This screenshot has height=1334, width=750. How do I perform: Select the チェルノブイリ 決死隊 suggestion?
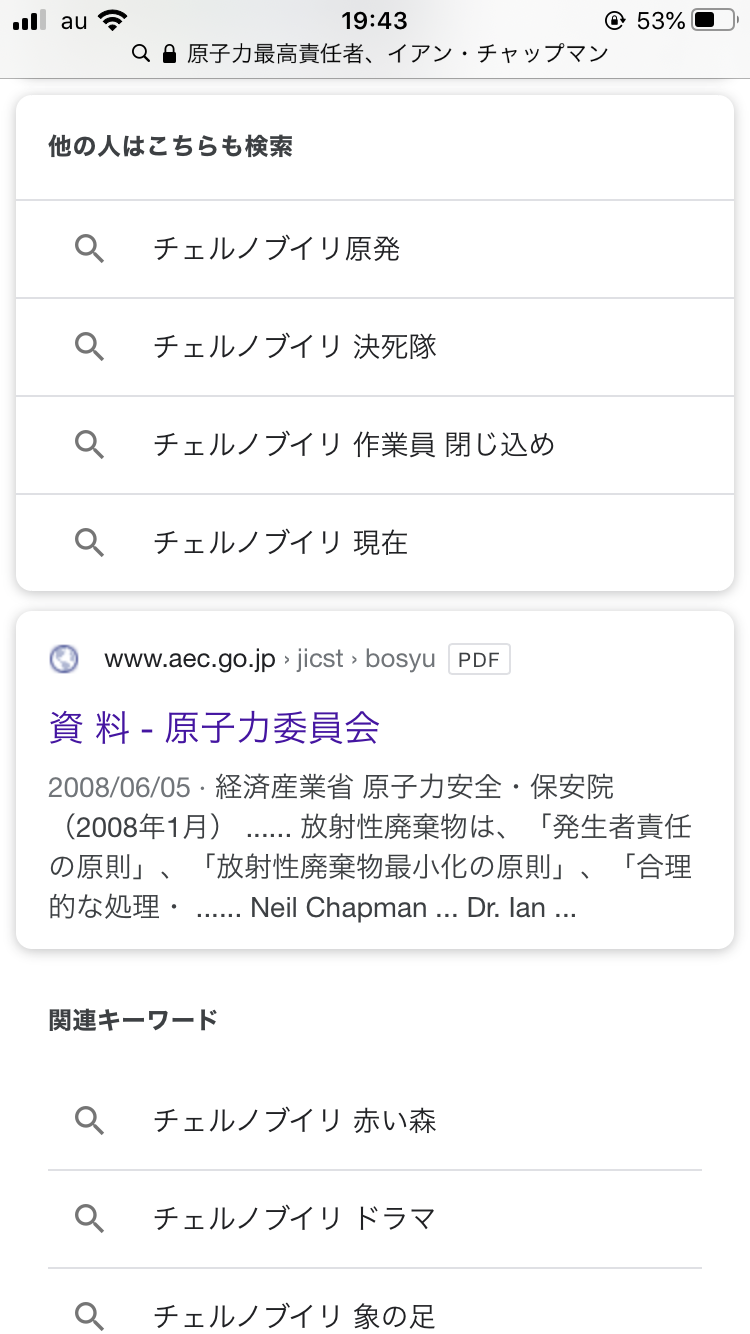[295, 347]
